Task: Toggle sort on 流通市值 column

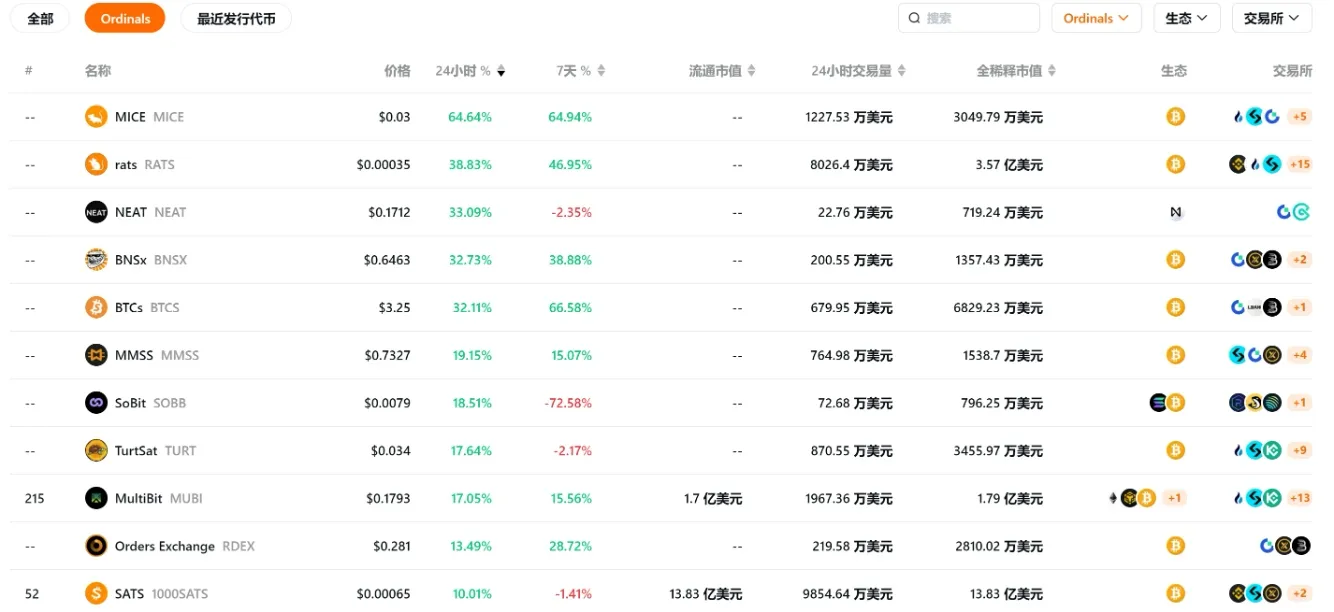Action: (x=751, y=72)
